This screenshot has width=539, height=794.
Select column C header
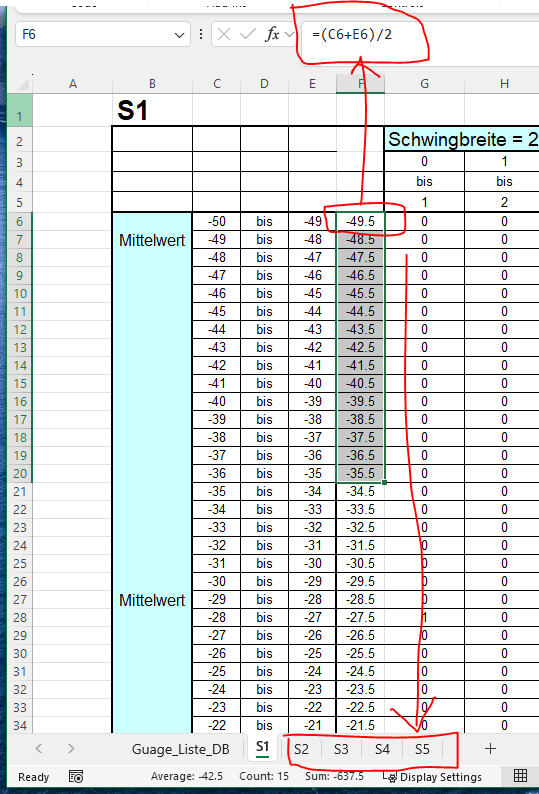click(x=216, y=84)
